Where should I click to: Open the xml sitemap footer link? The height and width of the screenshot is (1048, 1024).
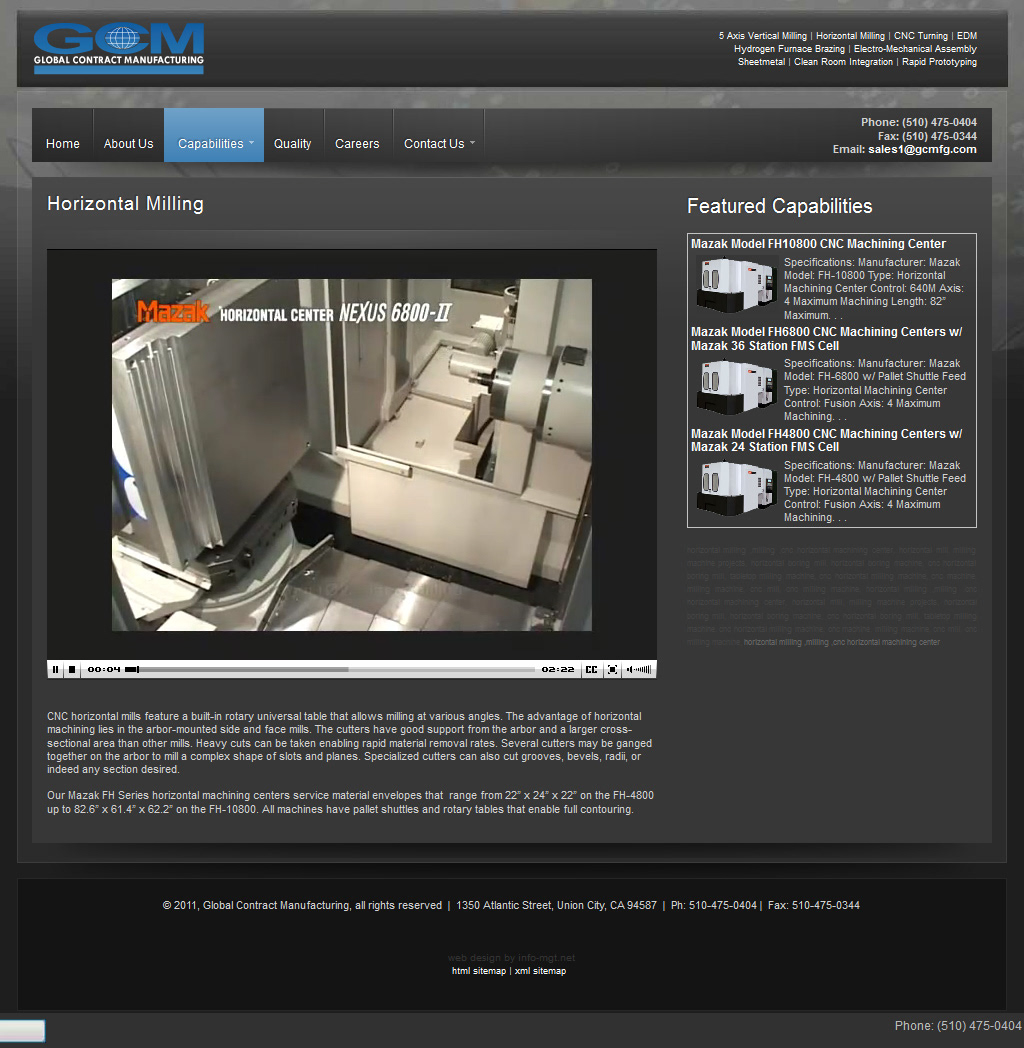[540, 971]
